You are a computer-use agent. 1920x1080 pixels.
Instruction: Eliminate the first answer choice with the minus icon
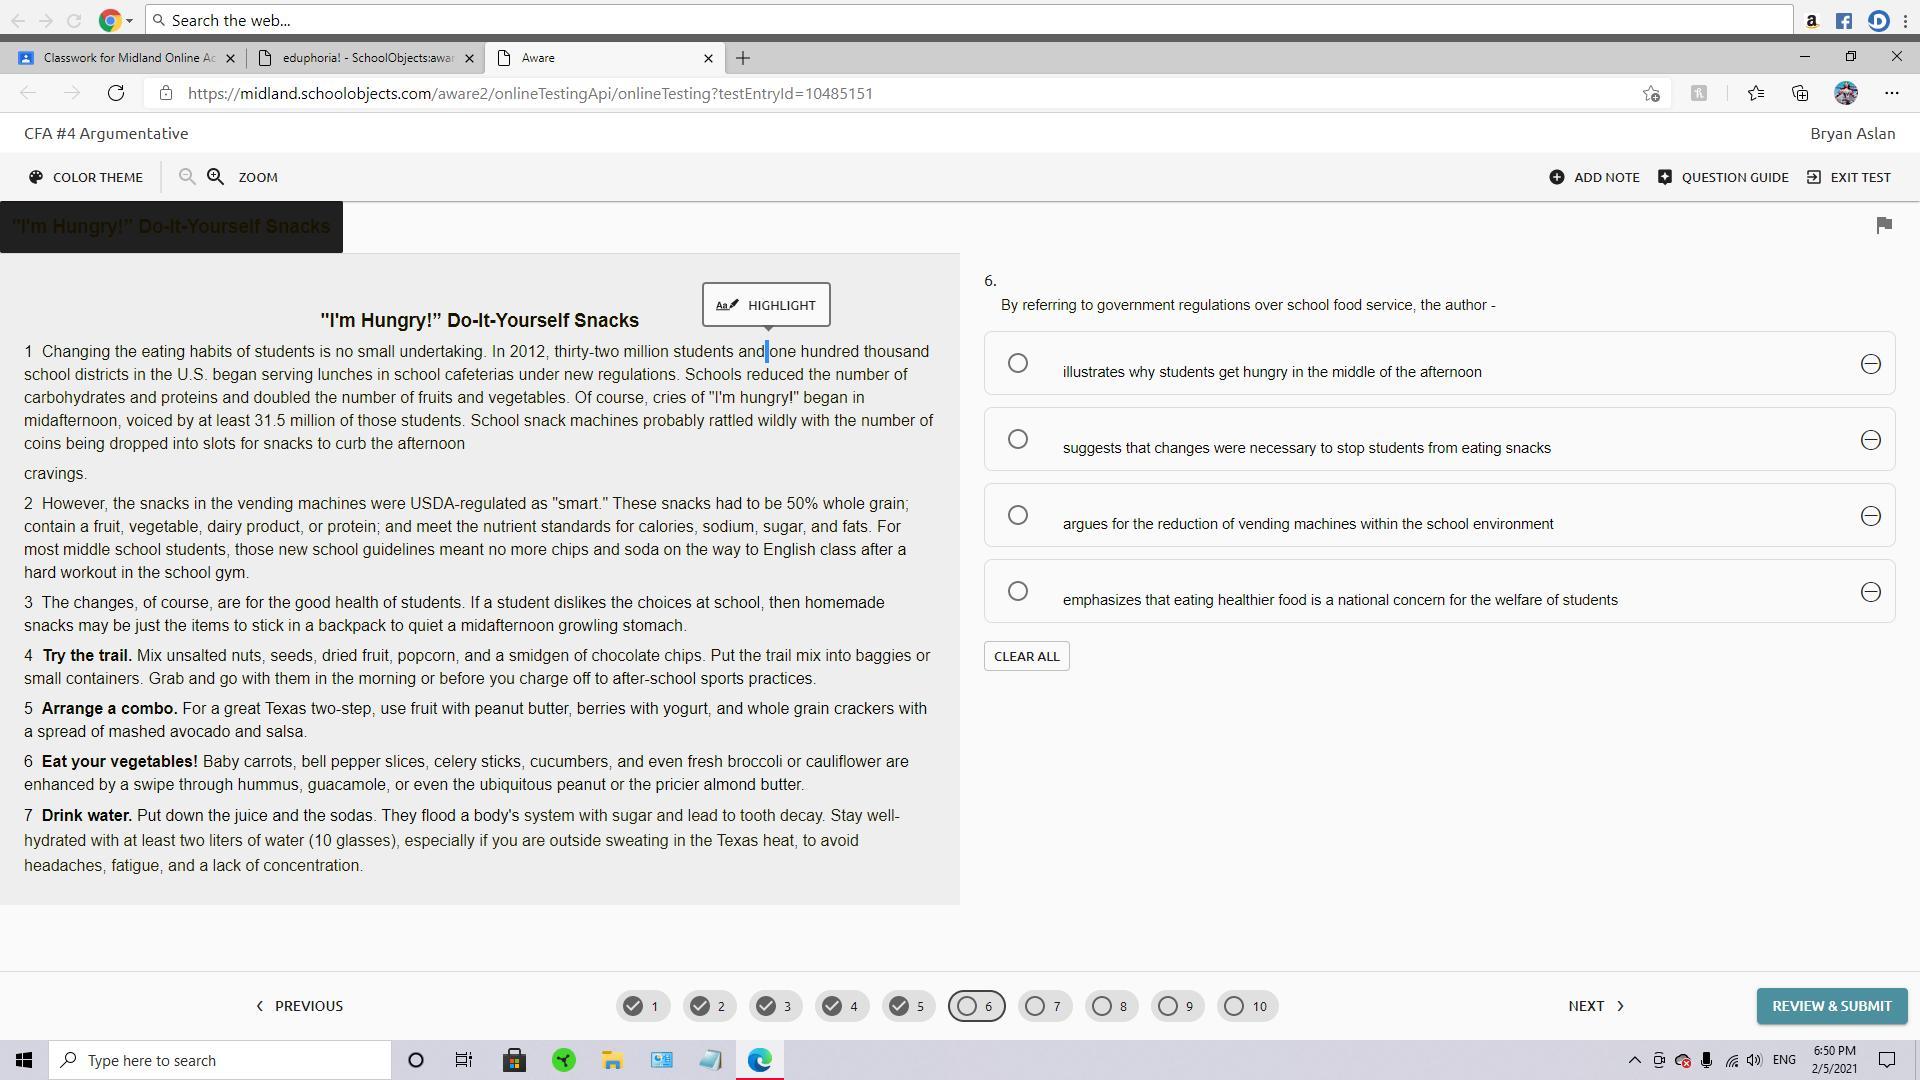click(1870, 364)
